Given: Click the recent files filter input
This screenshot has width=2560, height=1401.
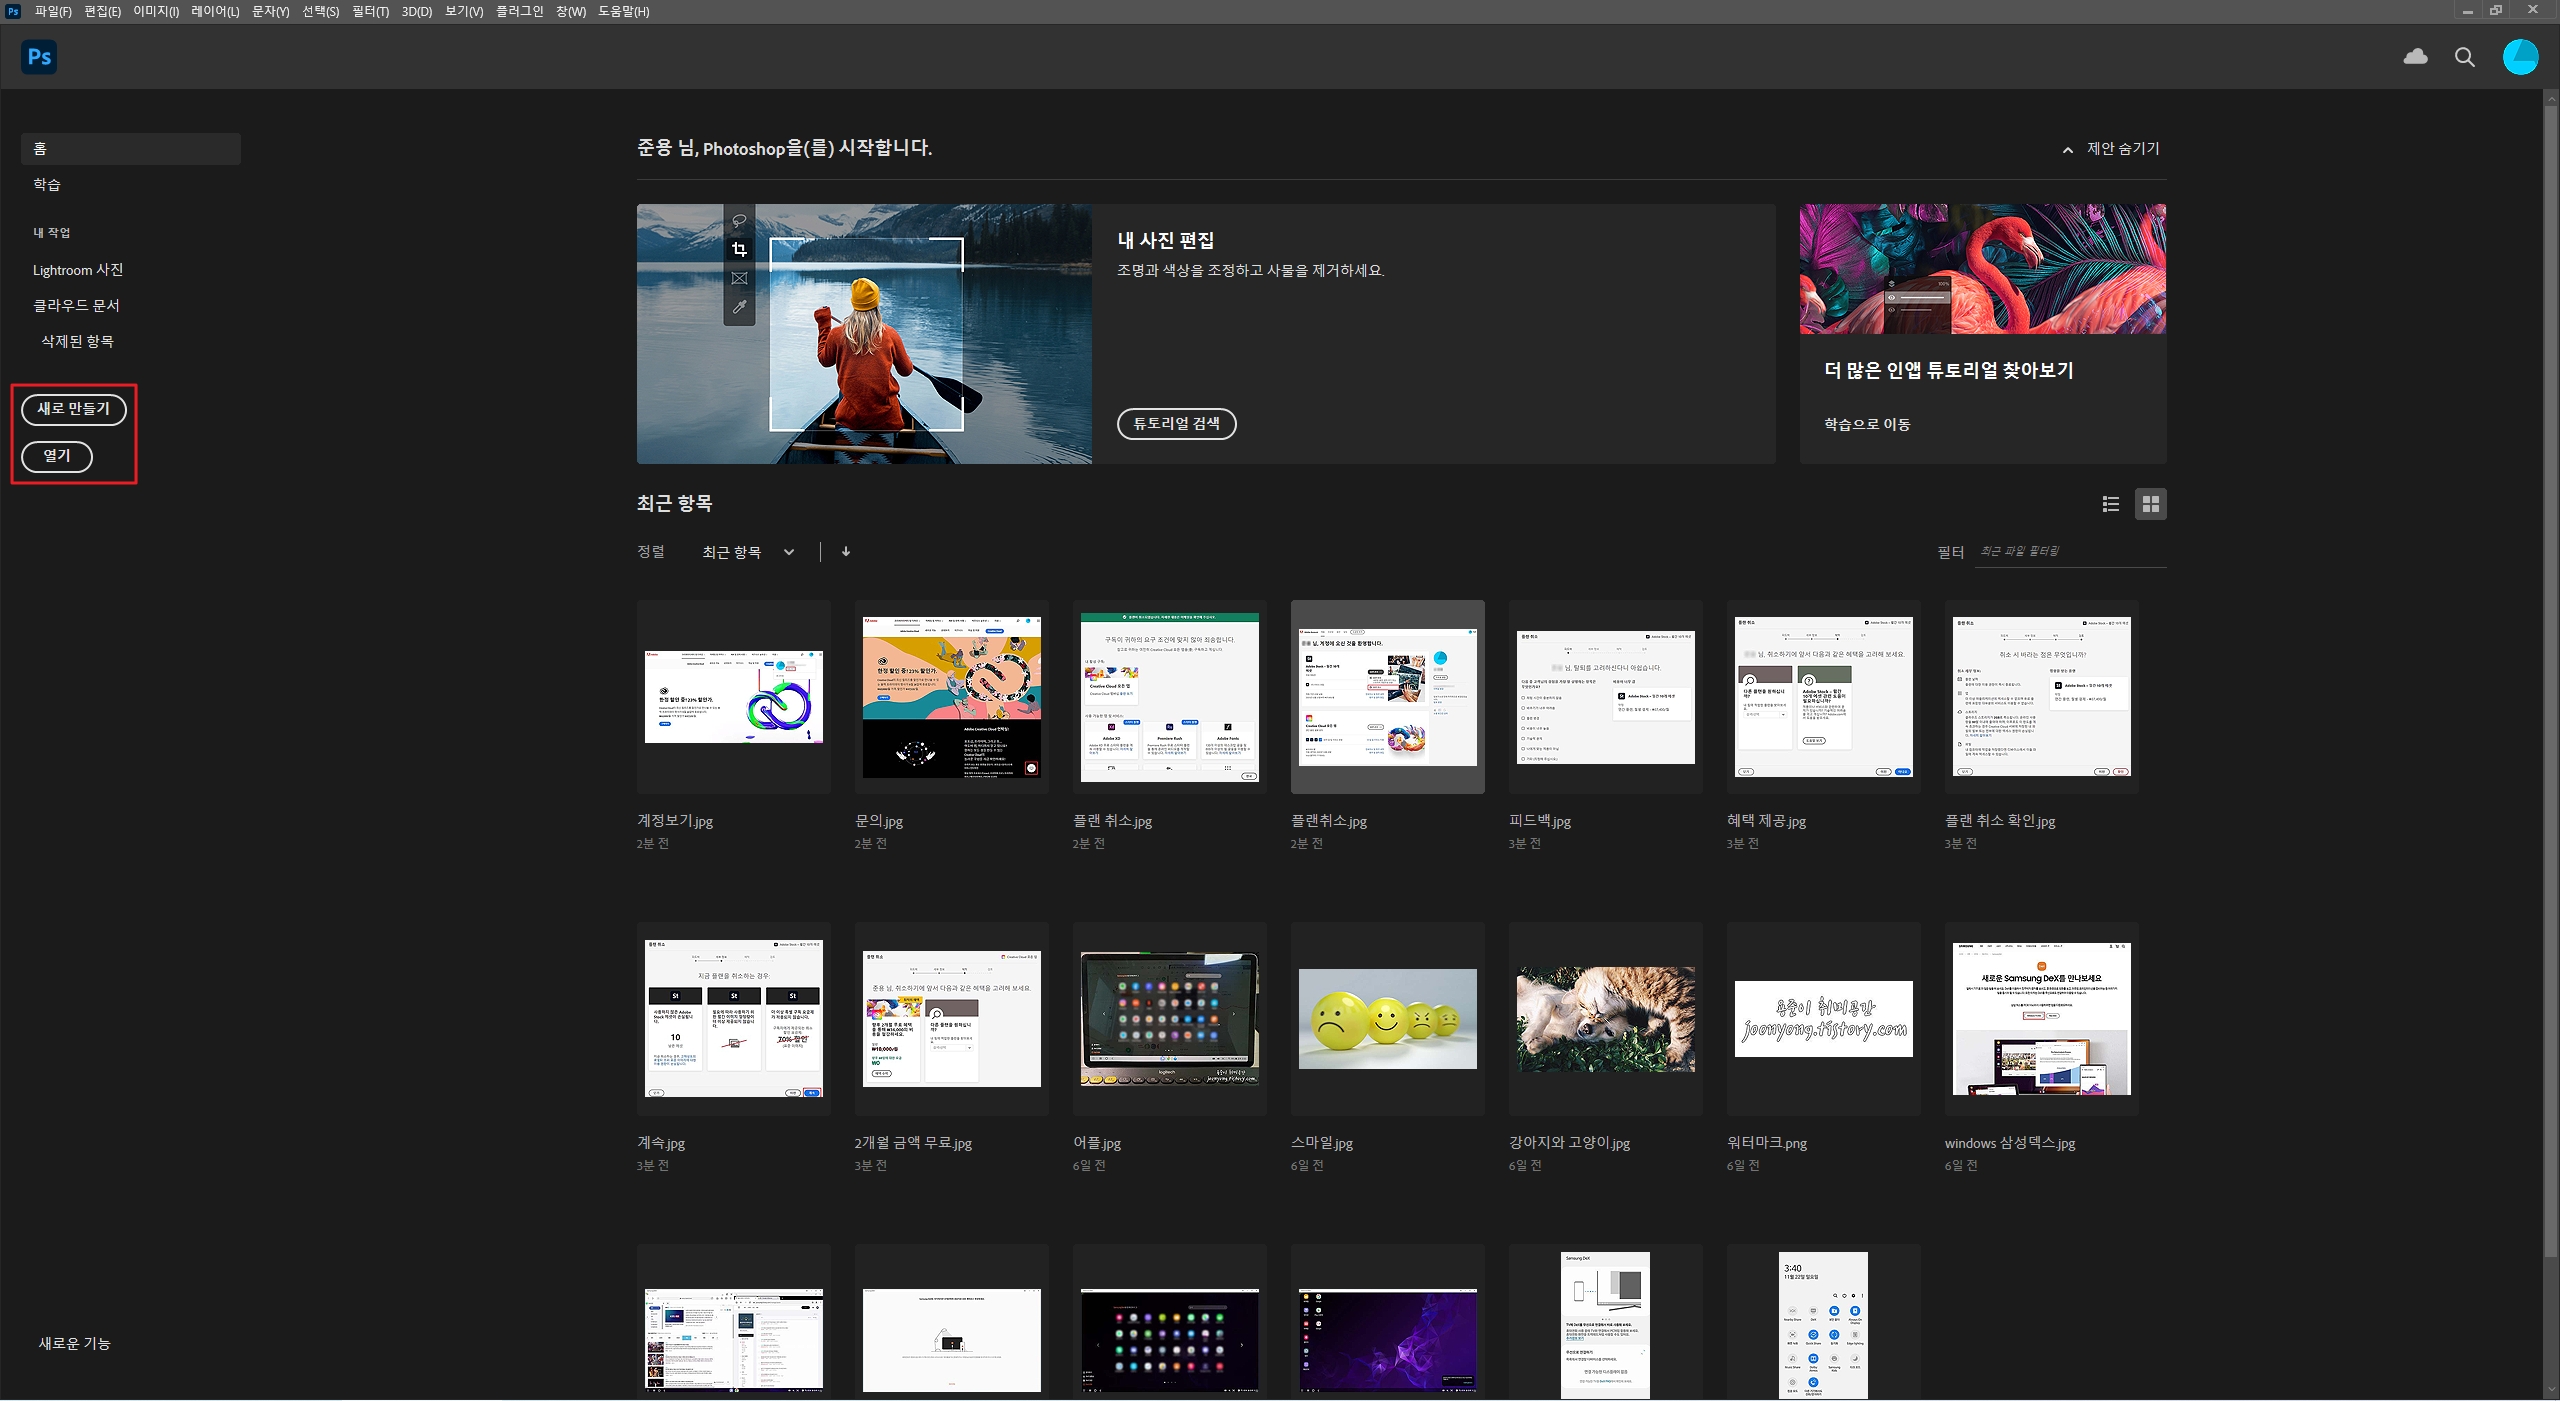Looking at the screenshot, I should pos(2070,552).
